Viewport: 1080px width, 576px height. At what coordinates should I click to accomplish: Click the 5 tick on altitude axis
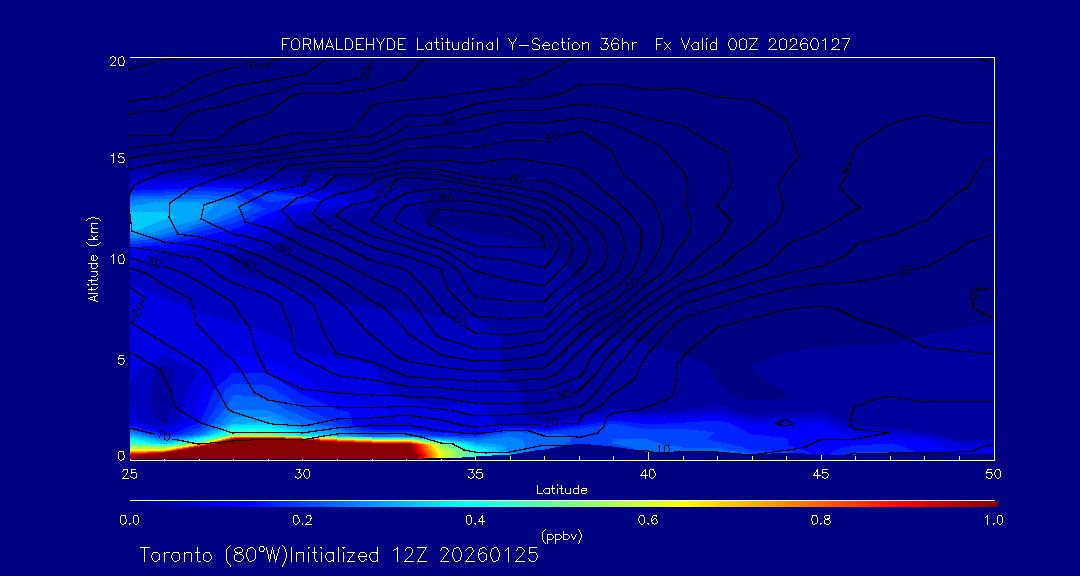pos(119,358)
